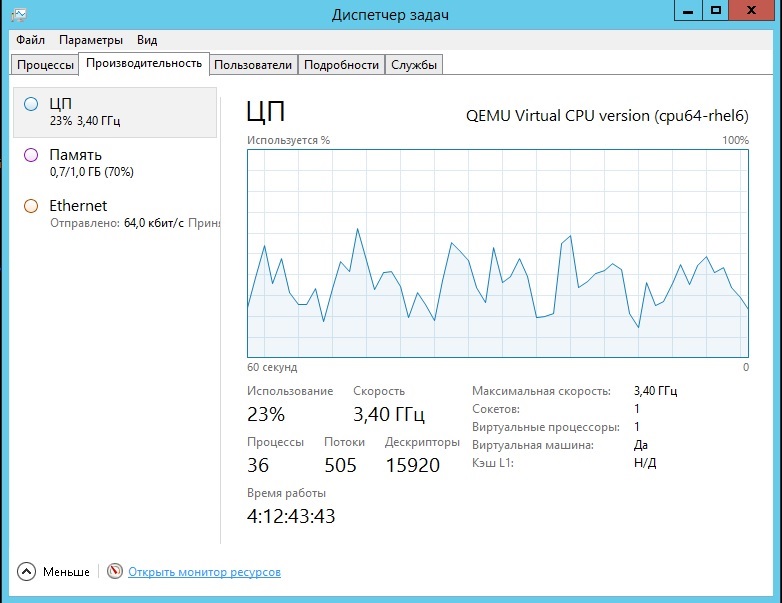Switch to the Пользователи tab

[253, 65]
